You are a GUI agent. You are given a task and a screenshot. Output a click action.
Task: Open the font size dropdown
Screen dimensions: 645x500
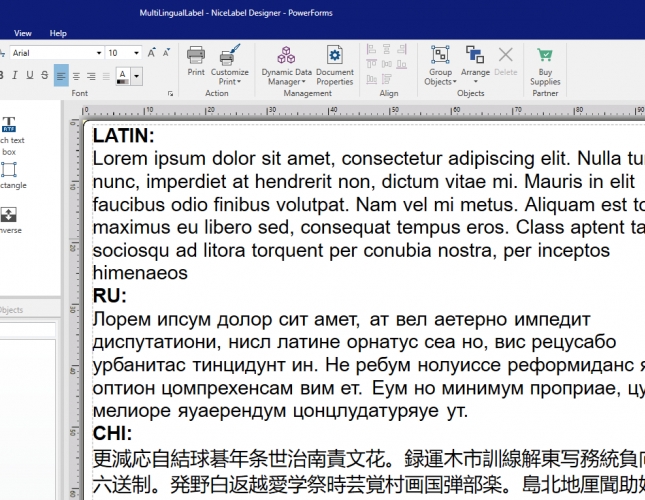tap(138, 53)
